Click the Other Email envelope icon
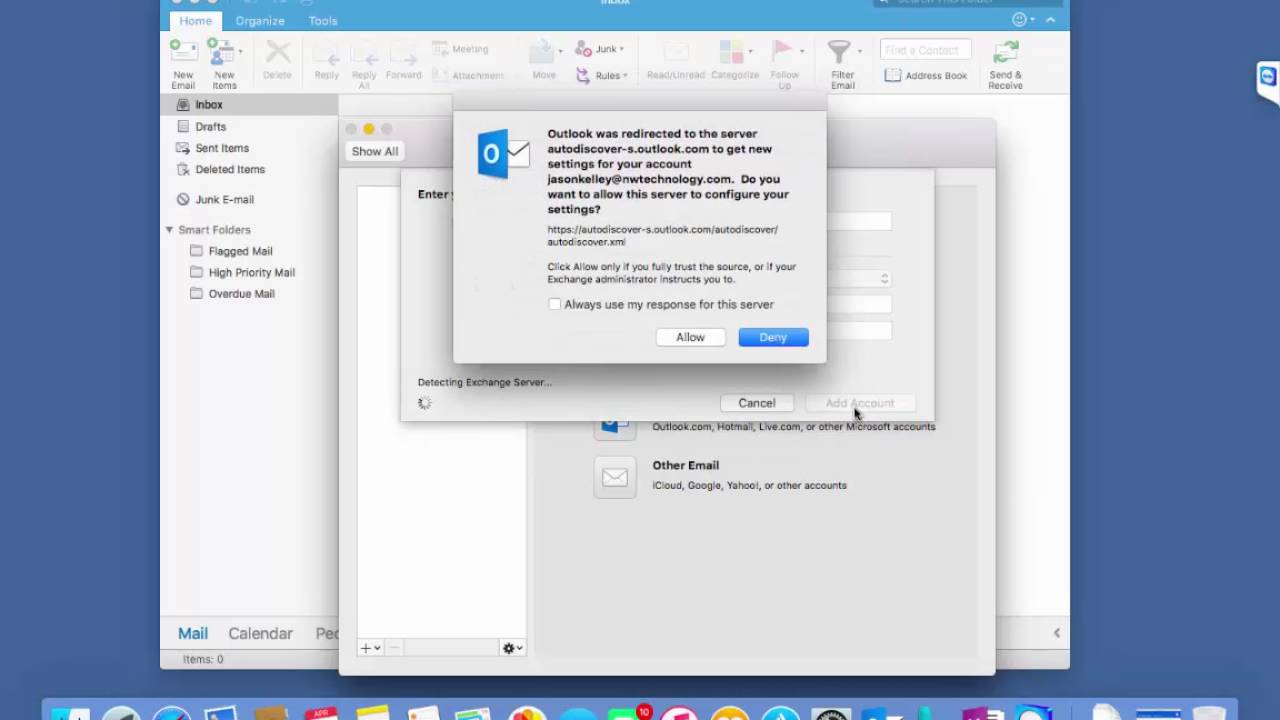This screenshot has height=720, width=1280. click(x=614, y=478)
